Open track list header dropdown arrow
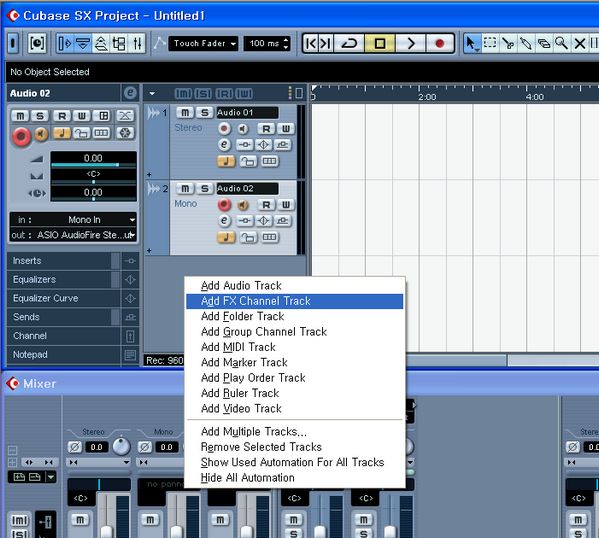The width and height of the screenshot is (599, 538). [152, 93]
